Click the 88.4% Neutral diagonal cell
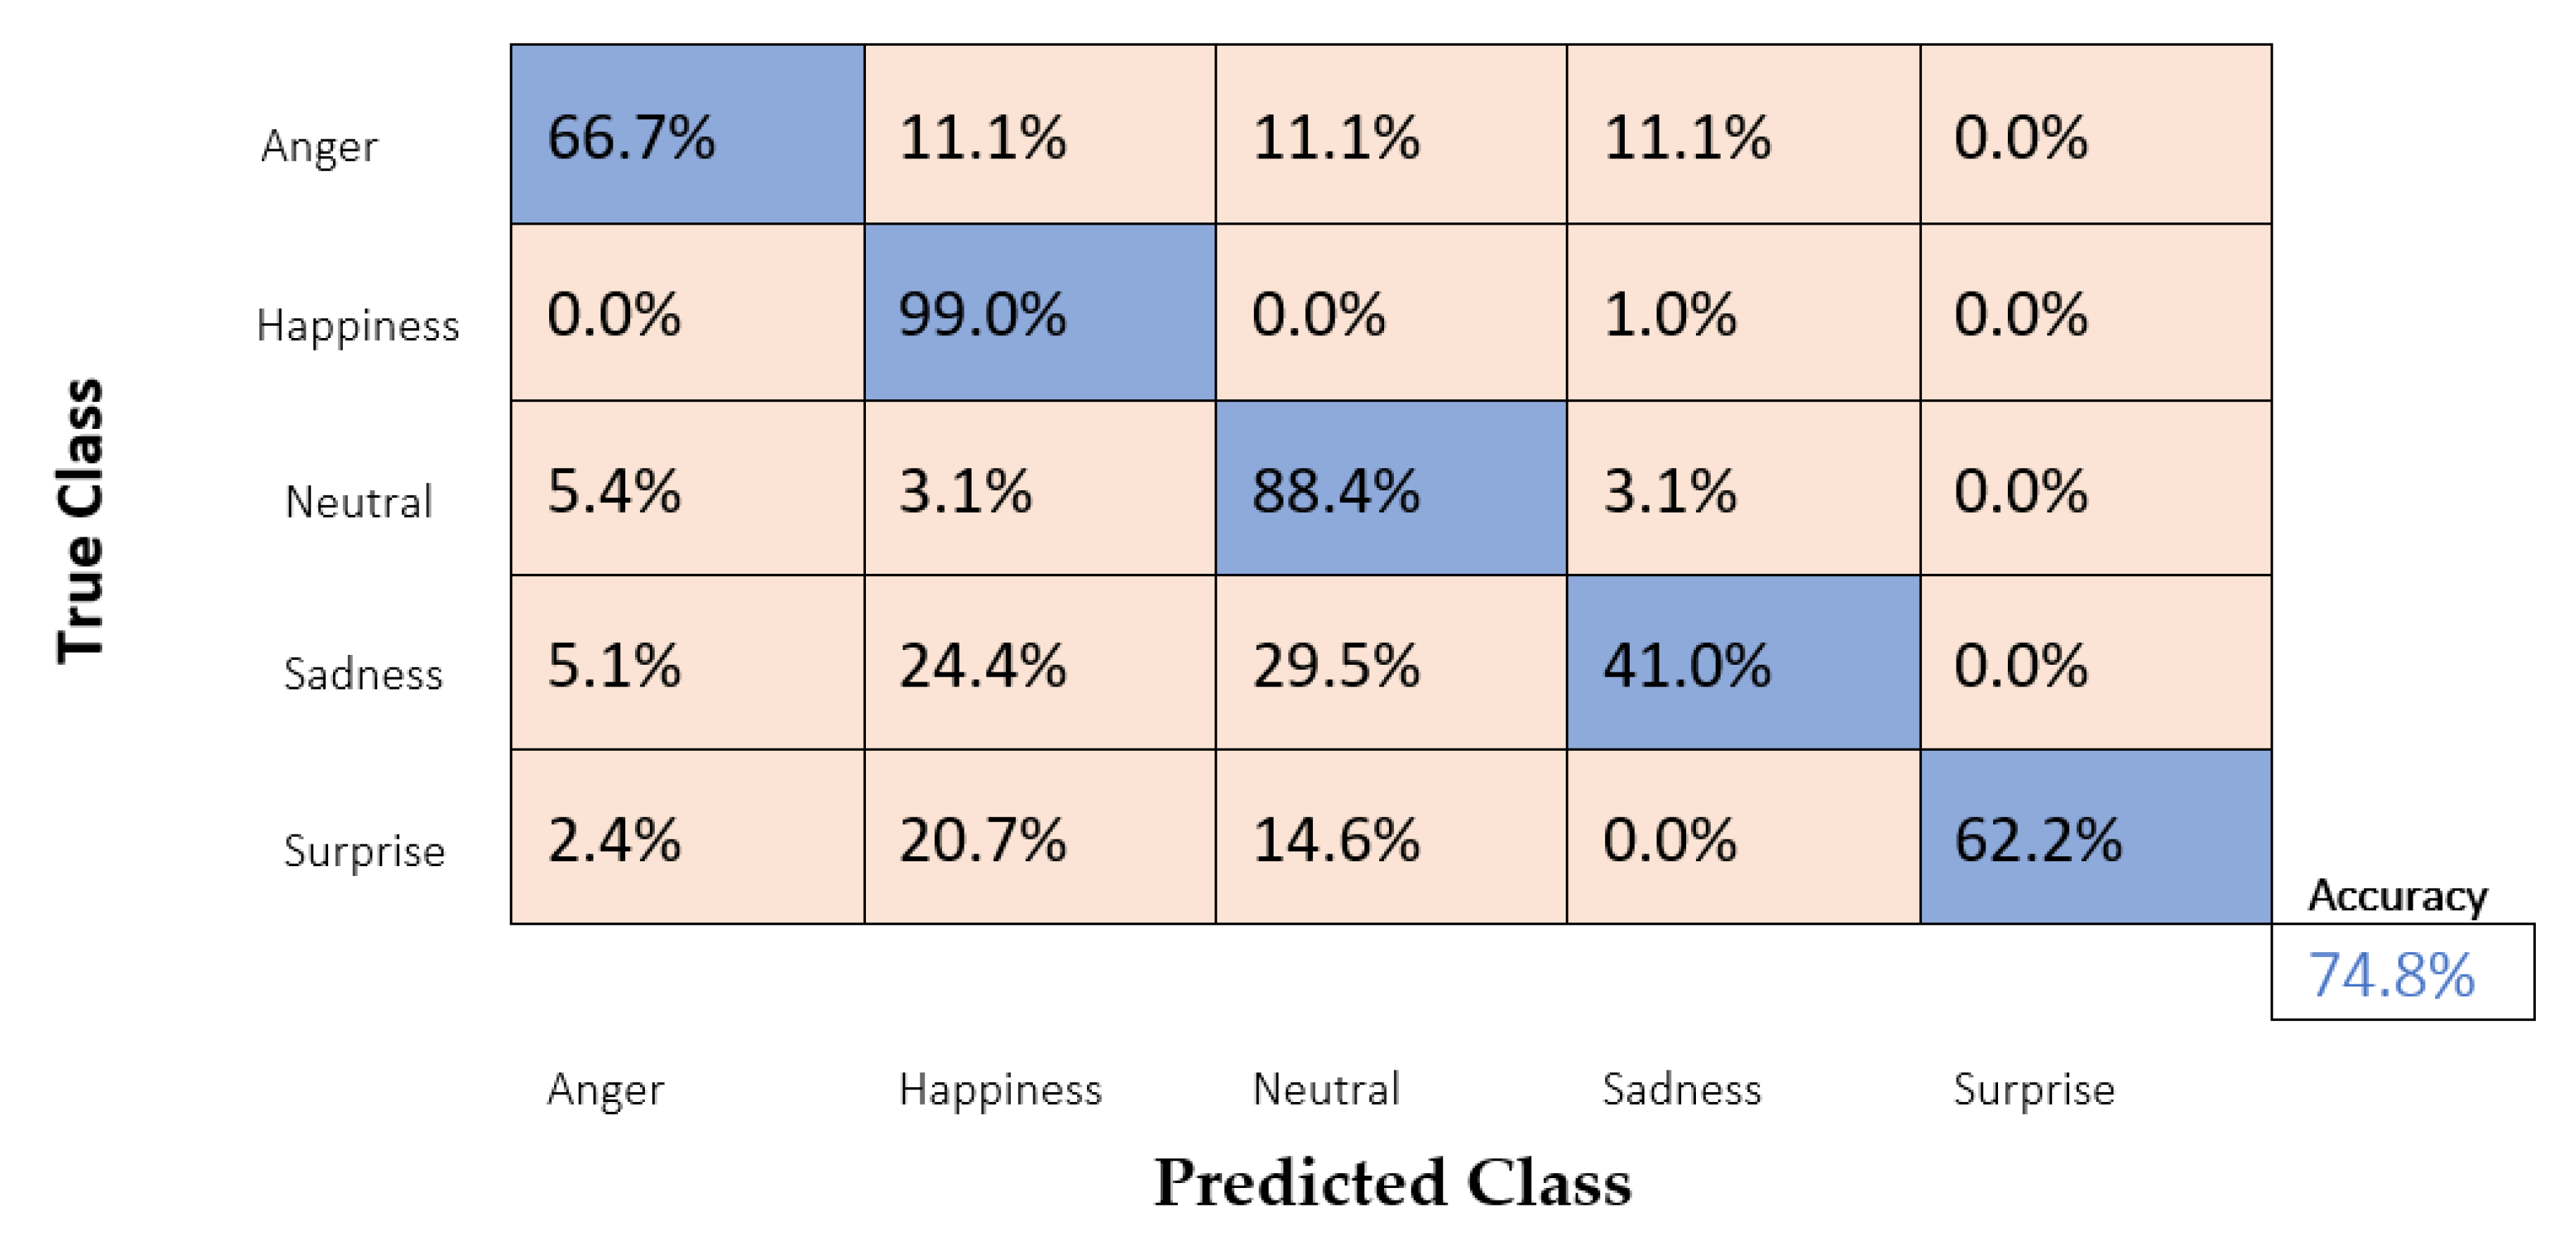The height and width of the screenshot is (1245, 2576). click(x=1390, y=488)
